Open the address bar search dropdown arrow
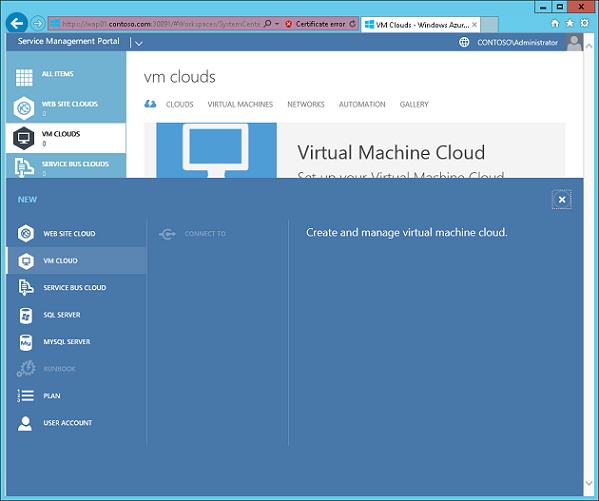 point(277,24)
